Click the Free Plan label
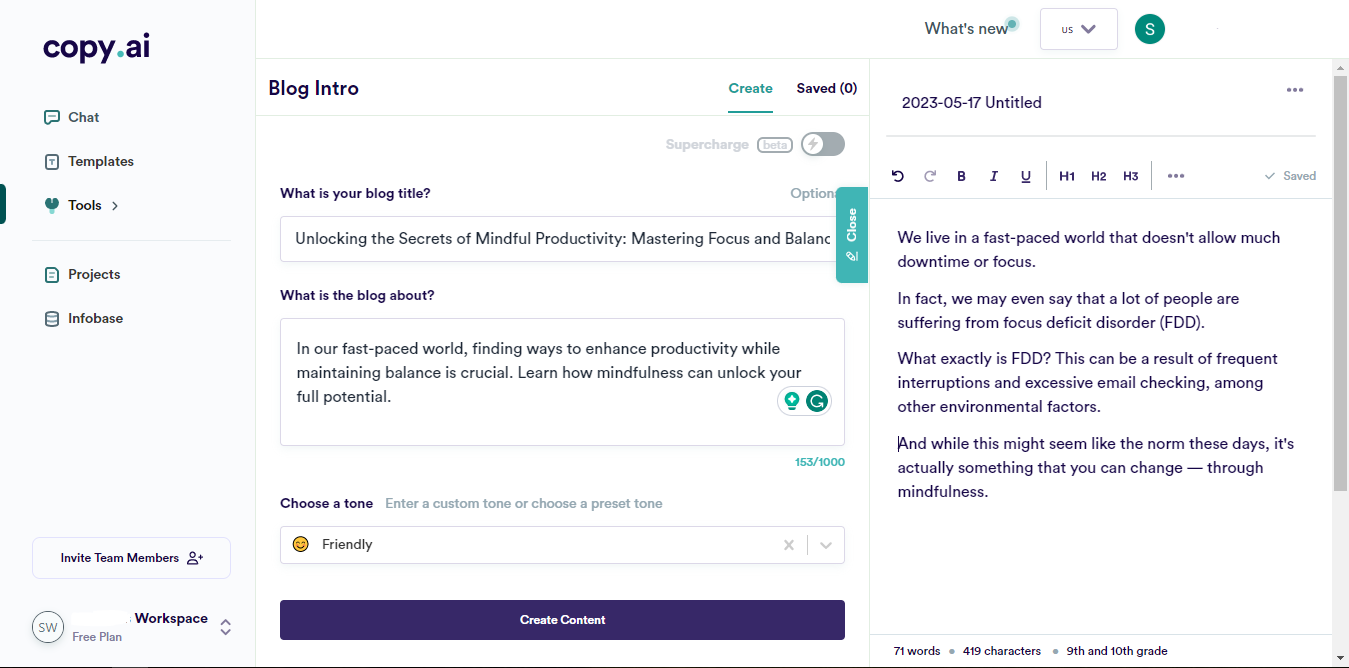The width and height of the screenshot is (1349, 668). coord(97,637)
